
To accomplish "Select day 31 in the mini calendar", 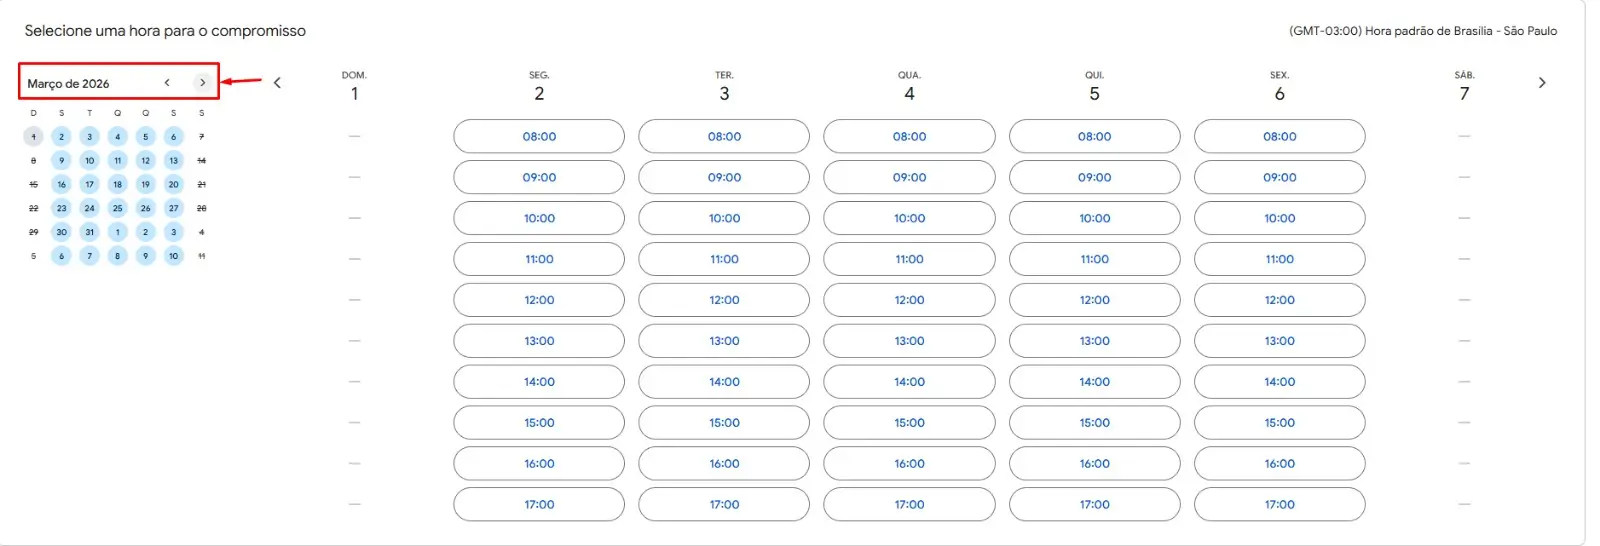I will tap(89, 233).
